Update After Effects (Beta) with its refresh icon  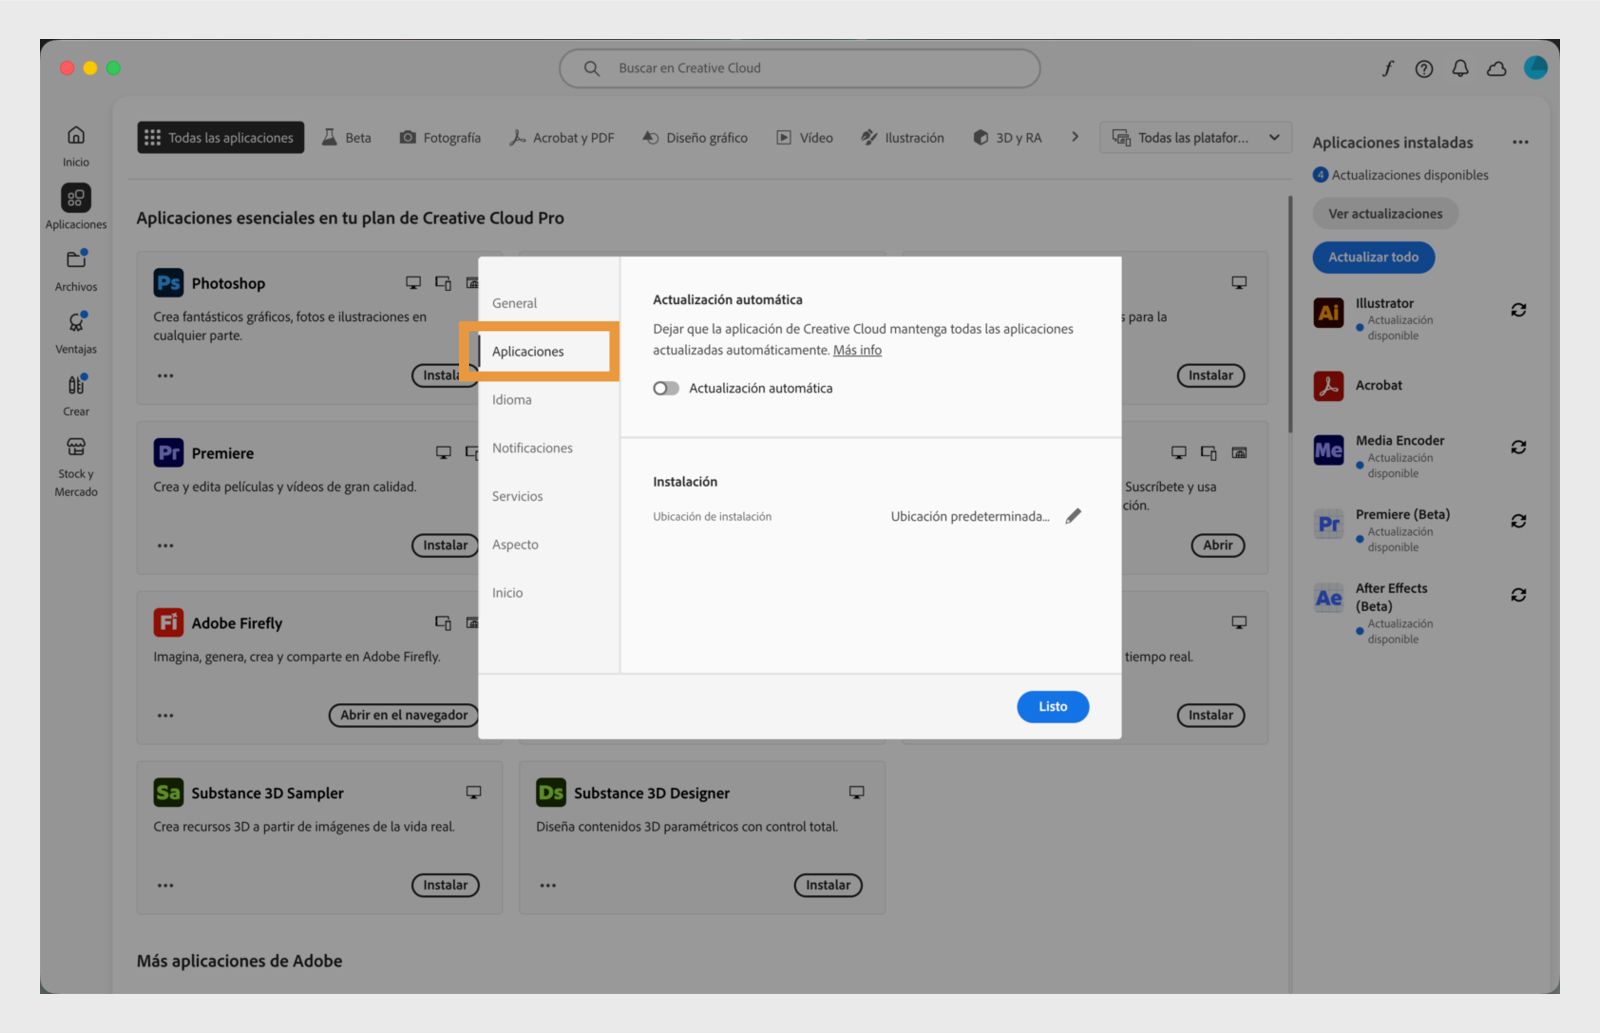(x=1518, y=595)
